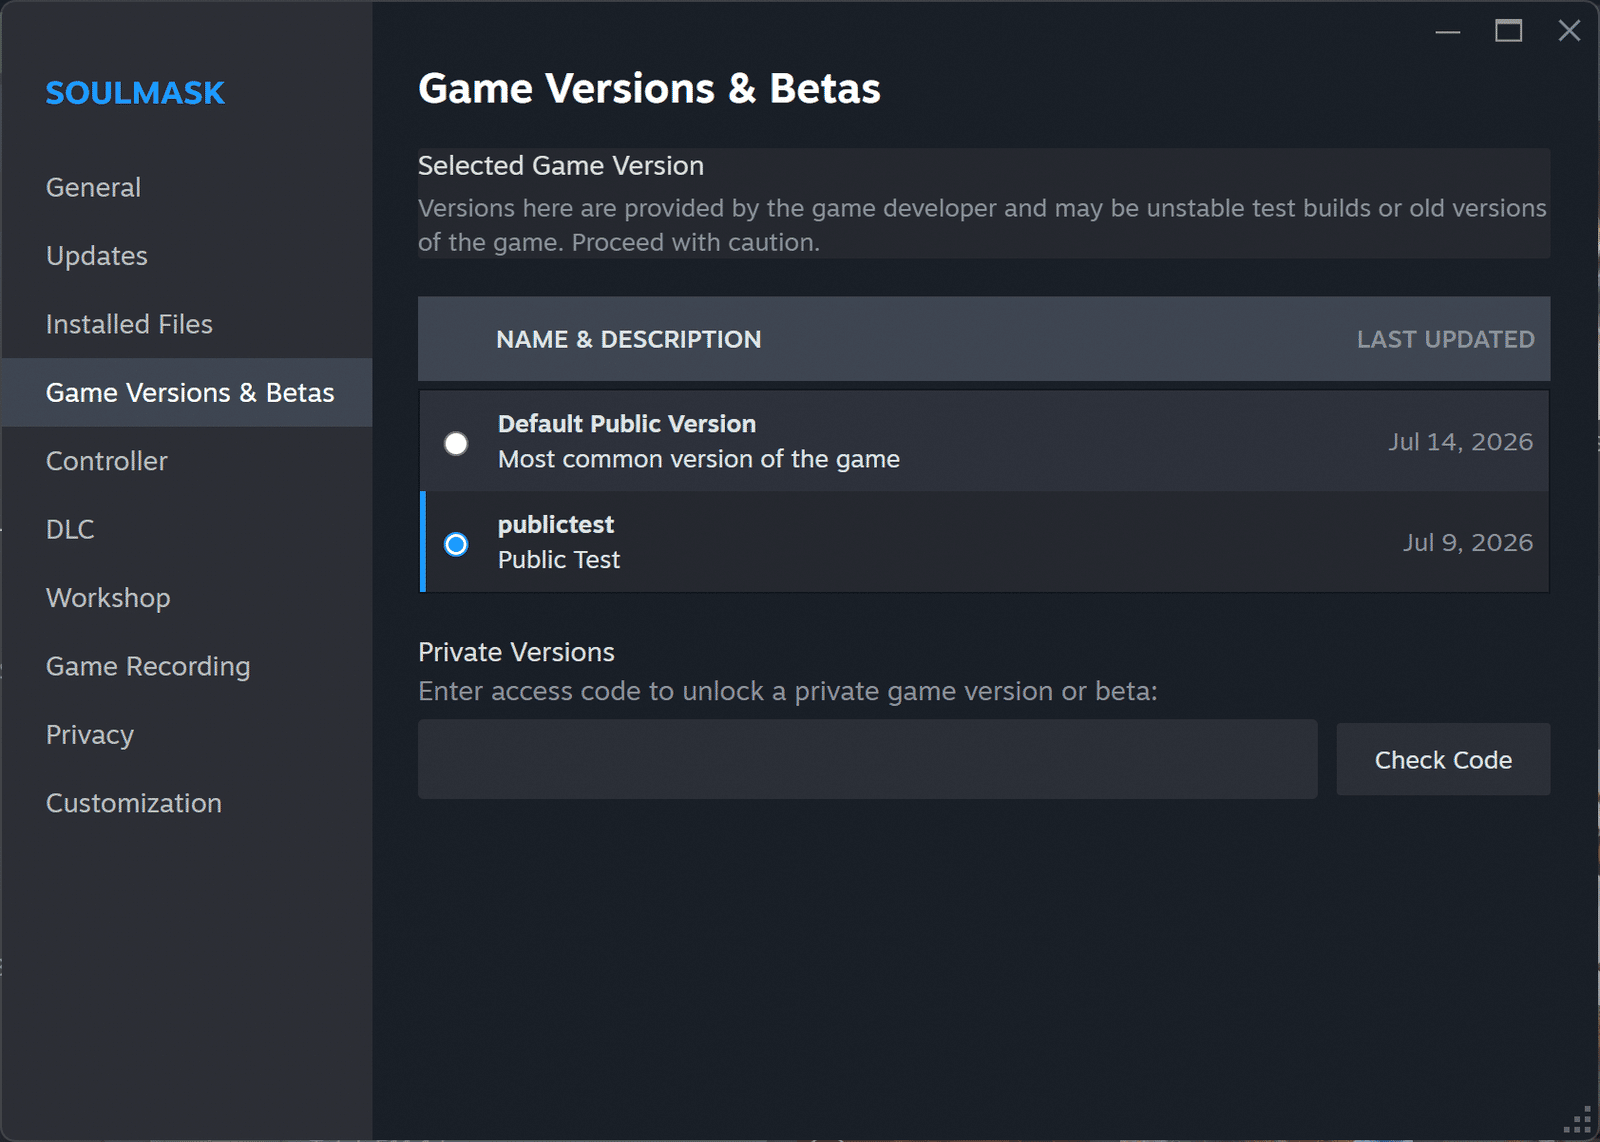Focus the private access code field

(867, 759)
